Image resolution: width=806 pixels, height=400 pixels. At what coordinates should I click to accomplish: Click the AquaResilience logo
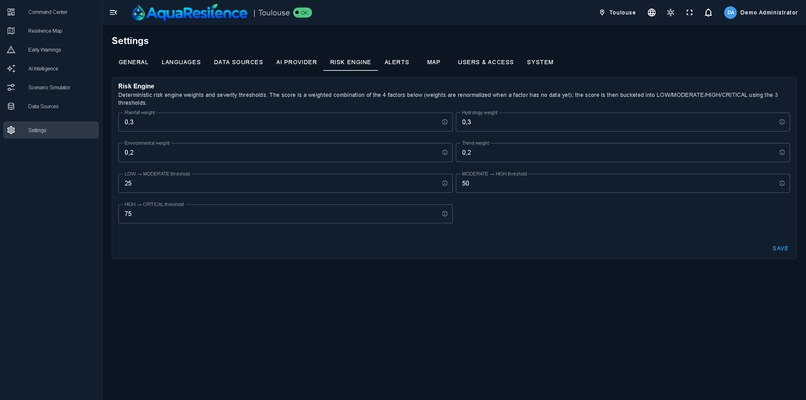[189, 12]
